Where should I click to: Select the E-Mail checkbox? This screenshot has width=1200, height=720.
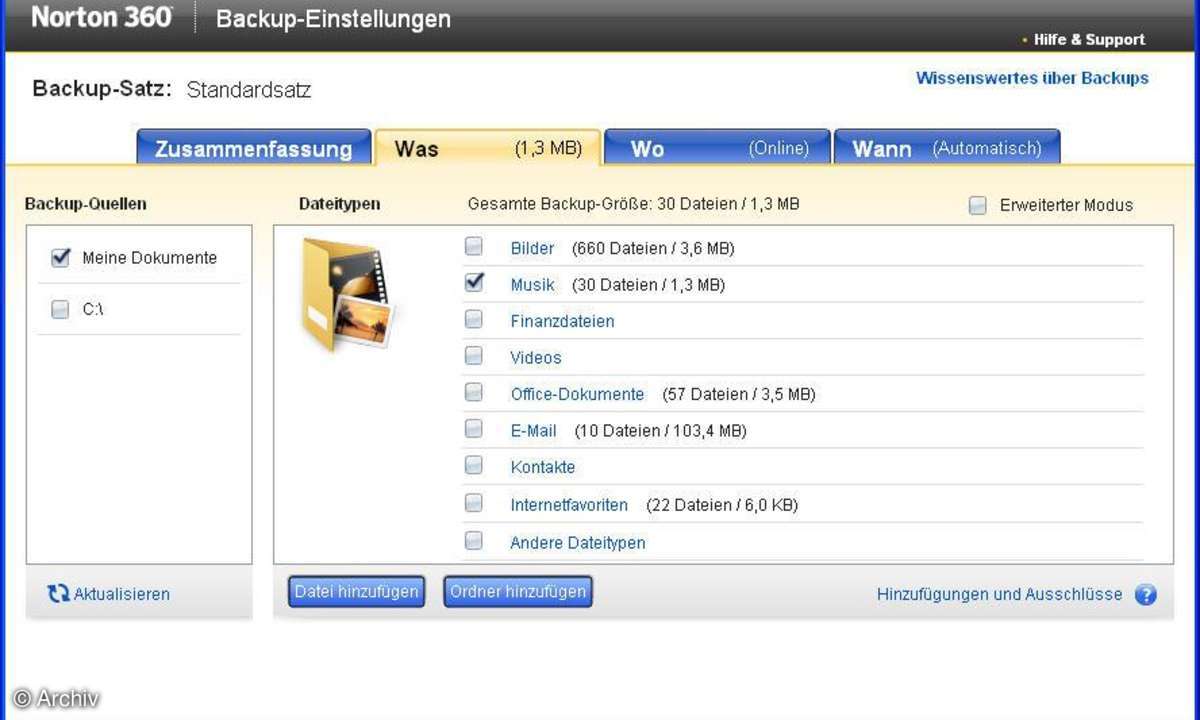[x=474, y=430]
